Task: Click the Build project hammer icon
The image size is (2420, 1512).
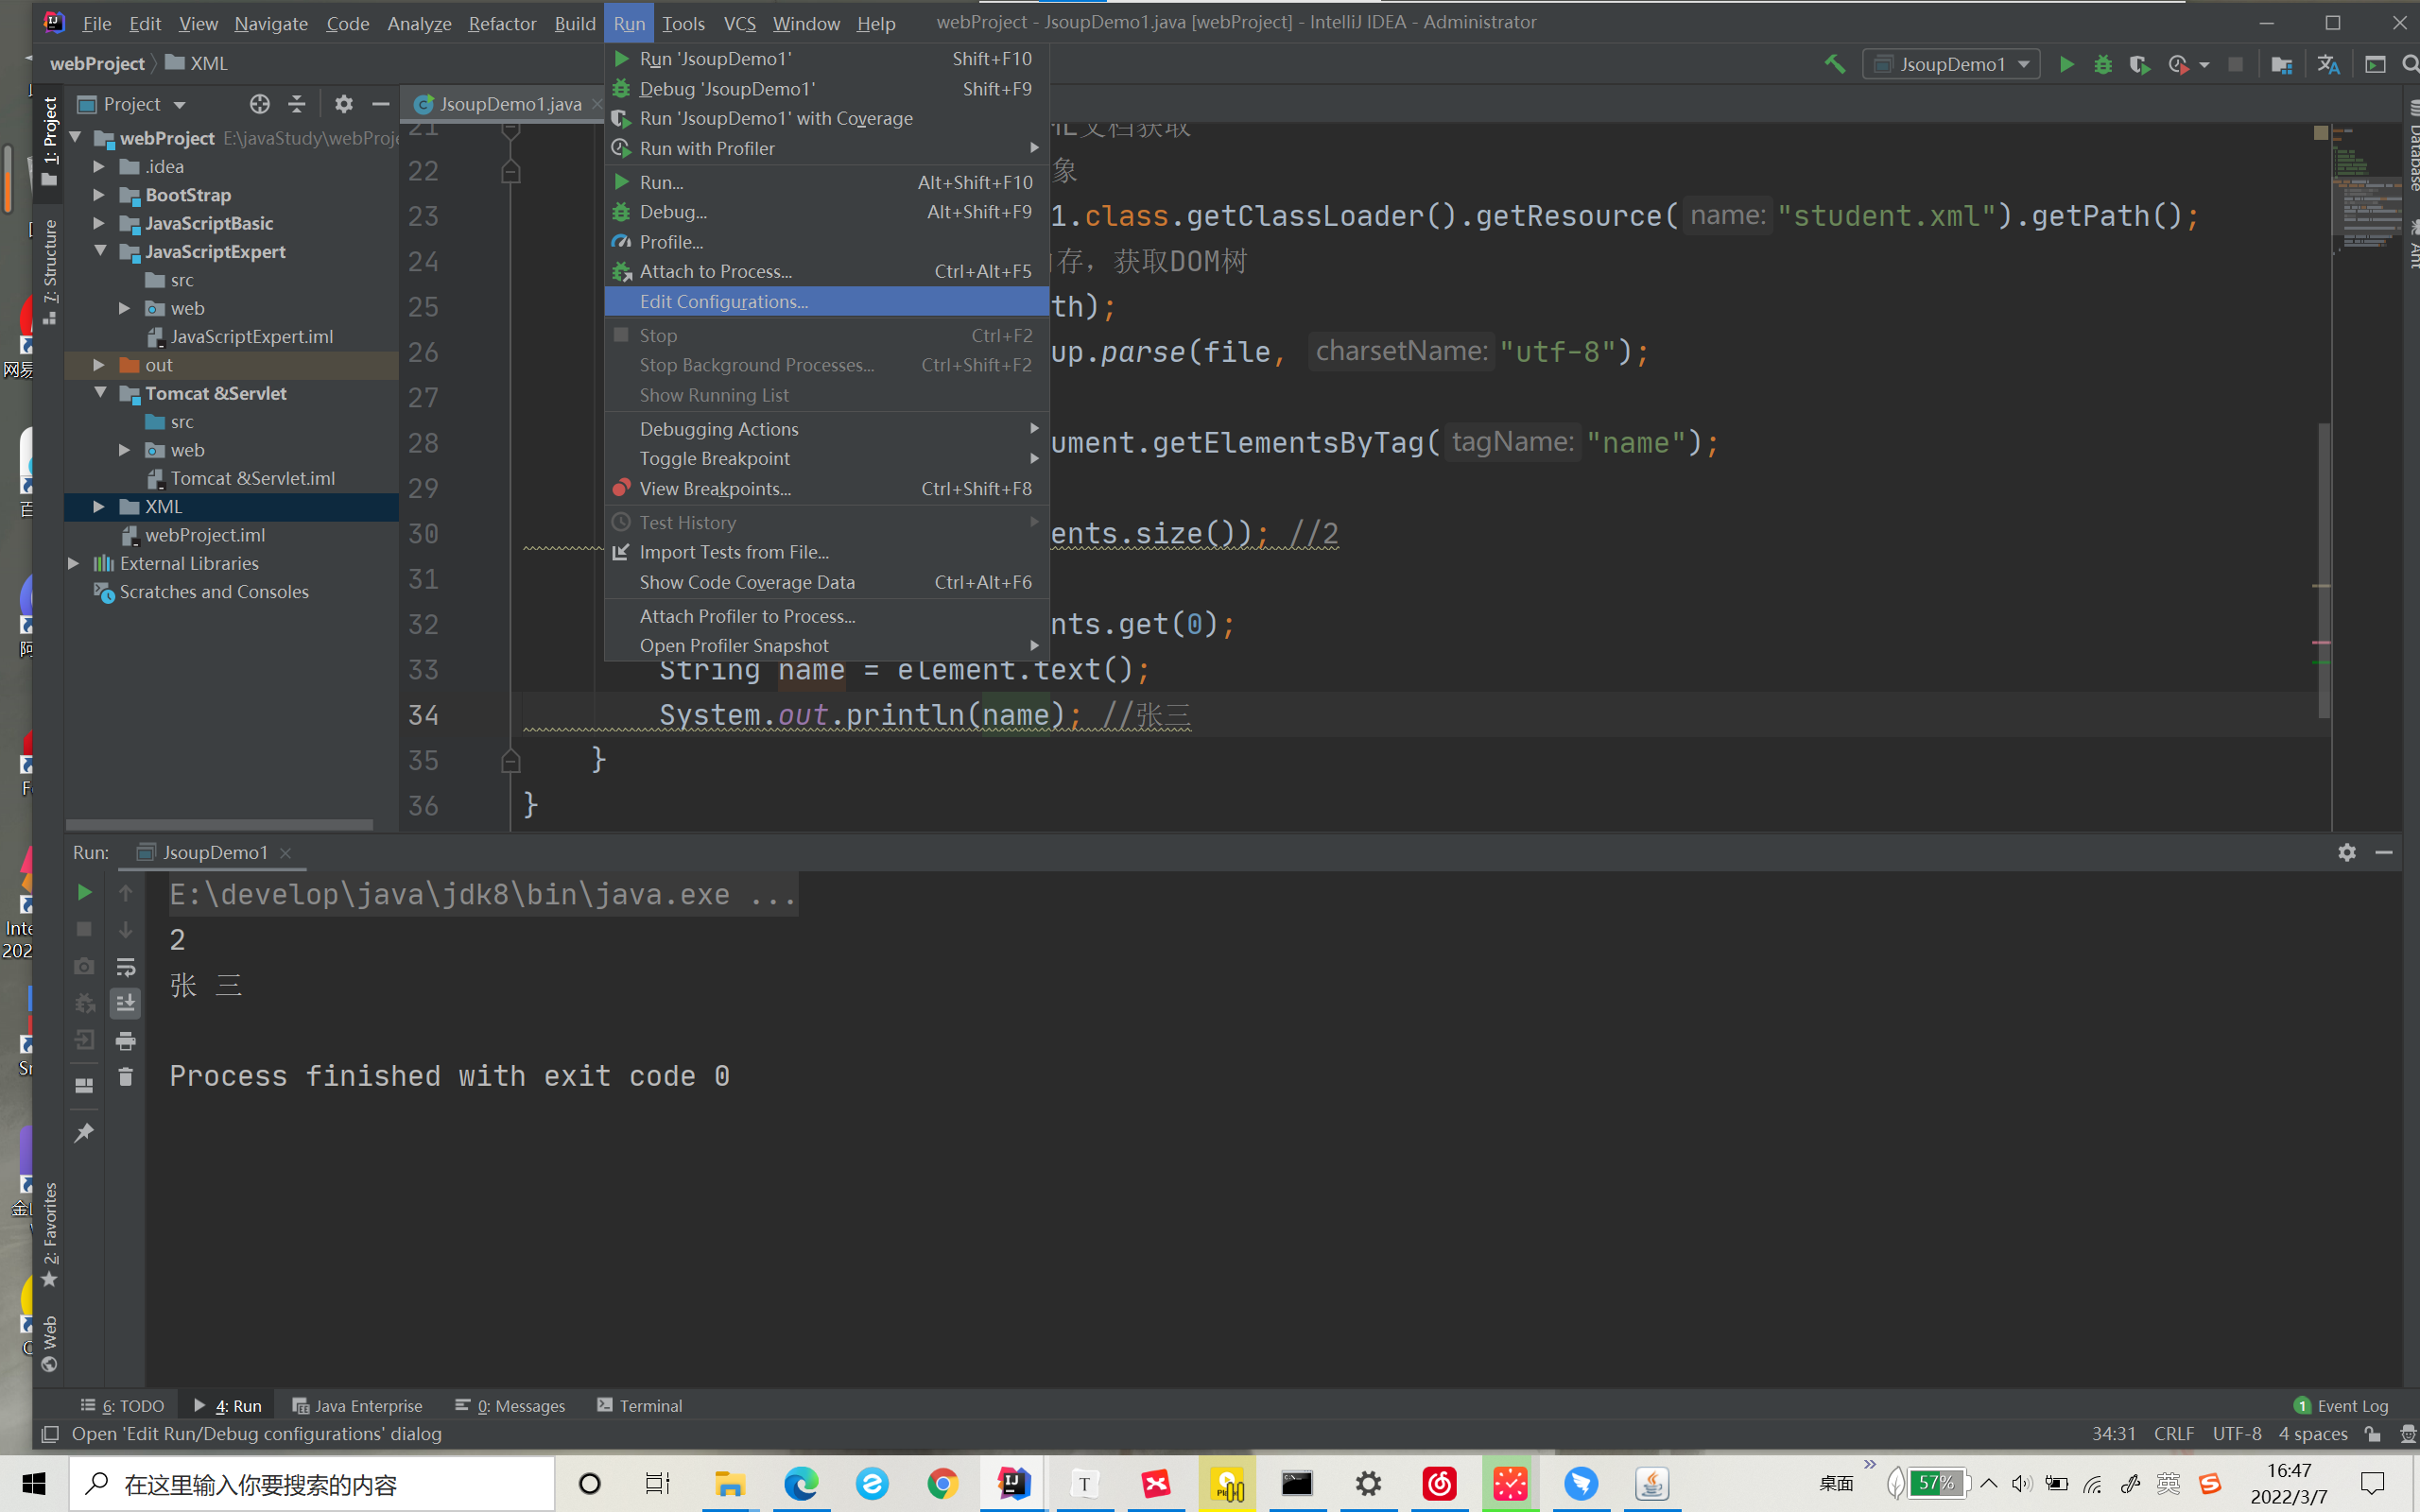Action: 1834,64
